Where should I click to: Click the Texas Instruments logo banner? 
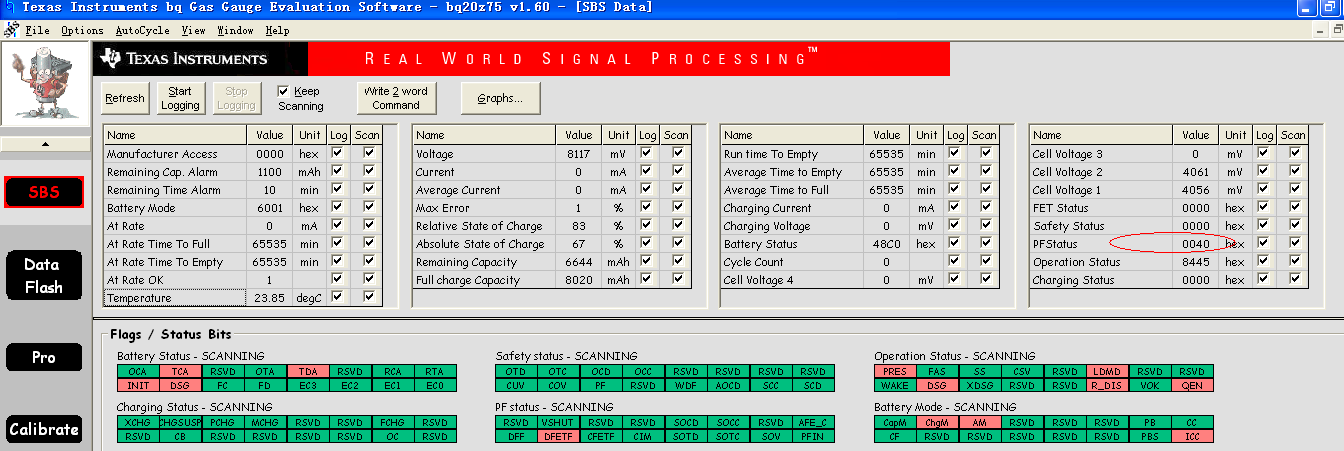point(200,58)
